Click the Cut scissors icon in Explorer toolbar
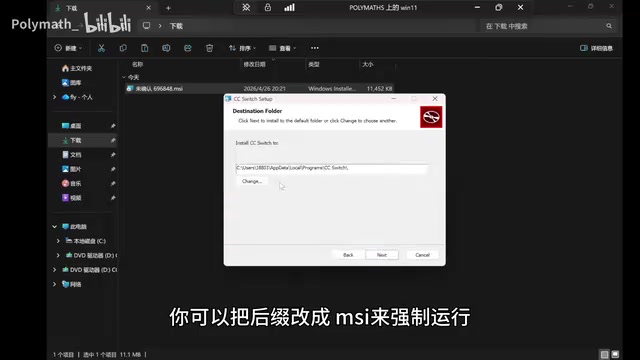The height and width of the screenshot is (360, 640). [x=101, y=48]
